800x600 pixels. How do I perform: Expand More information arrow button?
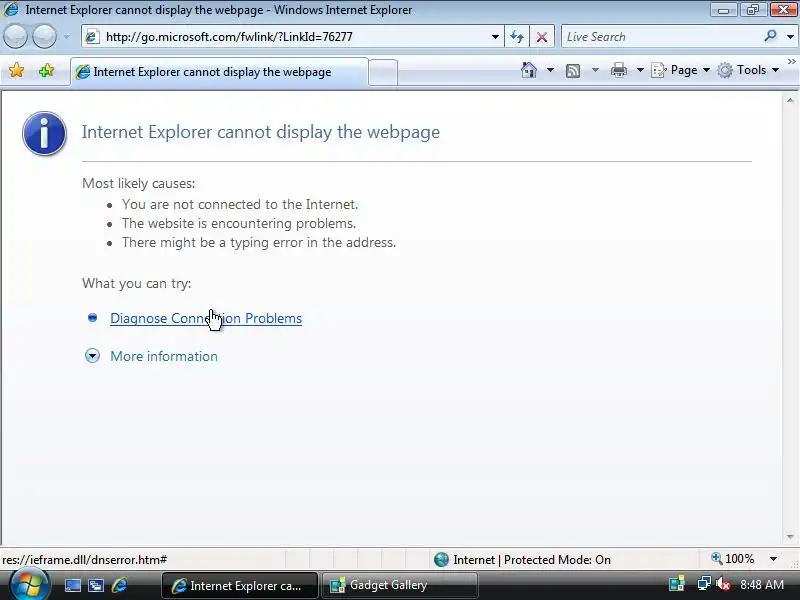(92, 356)
